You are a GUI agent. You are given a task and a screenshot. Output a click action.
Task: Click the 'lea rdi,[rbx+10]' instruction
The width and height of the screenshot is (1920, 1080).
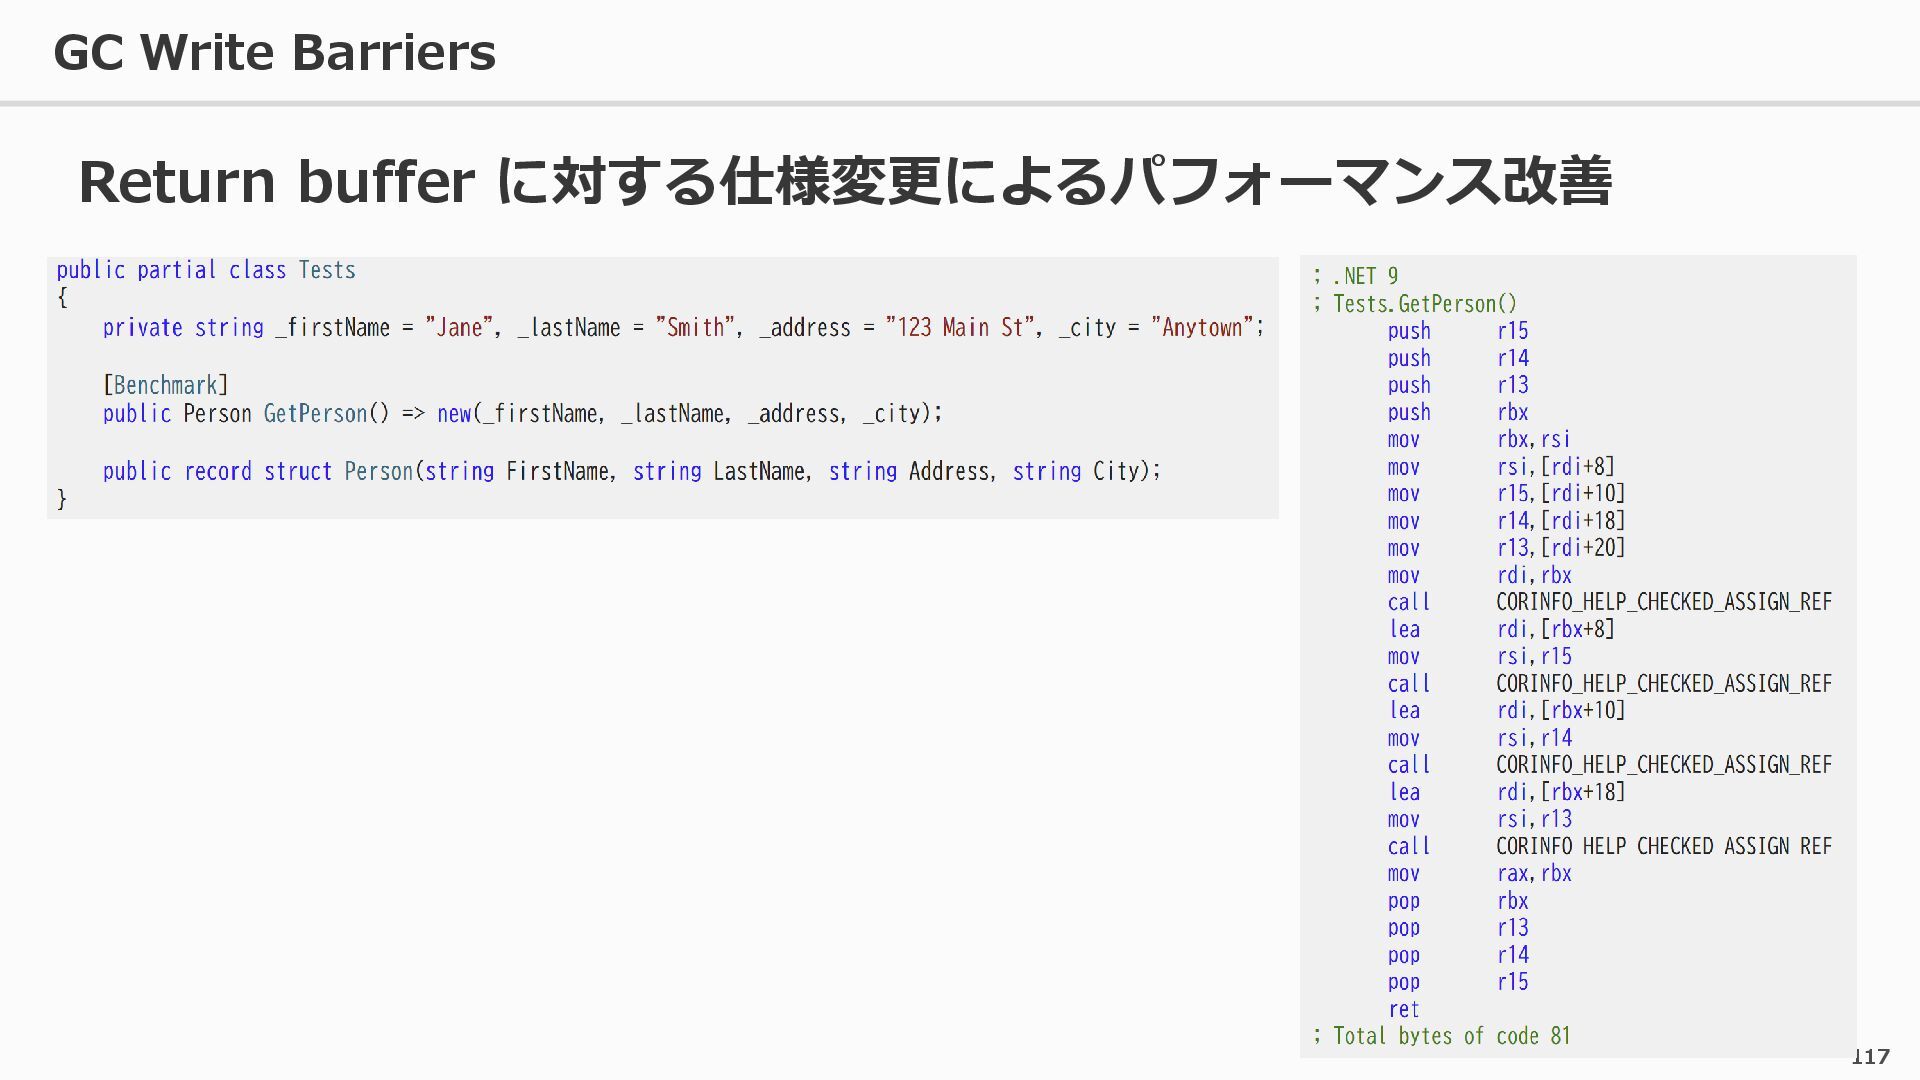[x=1505, y=711]
